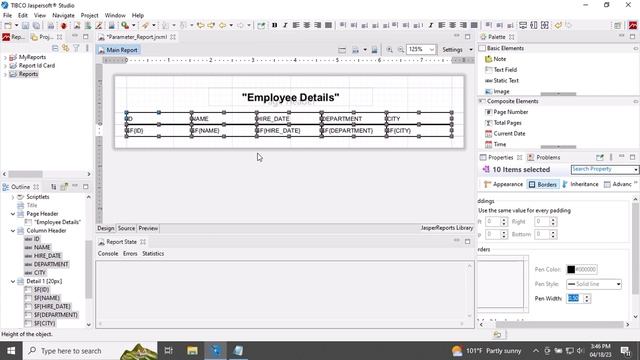Select Static Text from the Palette
This screenshot has width=640, height=360.
point(502,80)
